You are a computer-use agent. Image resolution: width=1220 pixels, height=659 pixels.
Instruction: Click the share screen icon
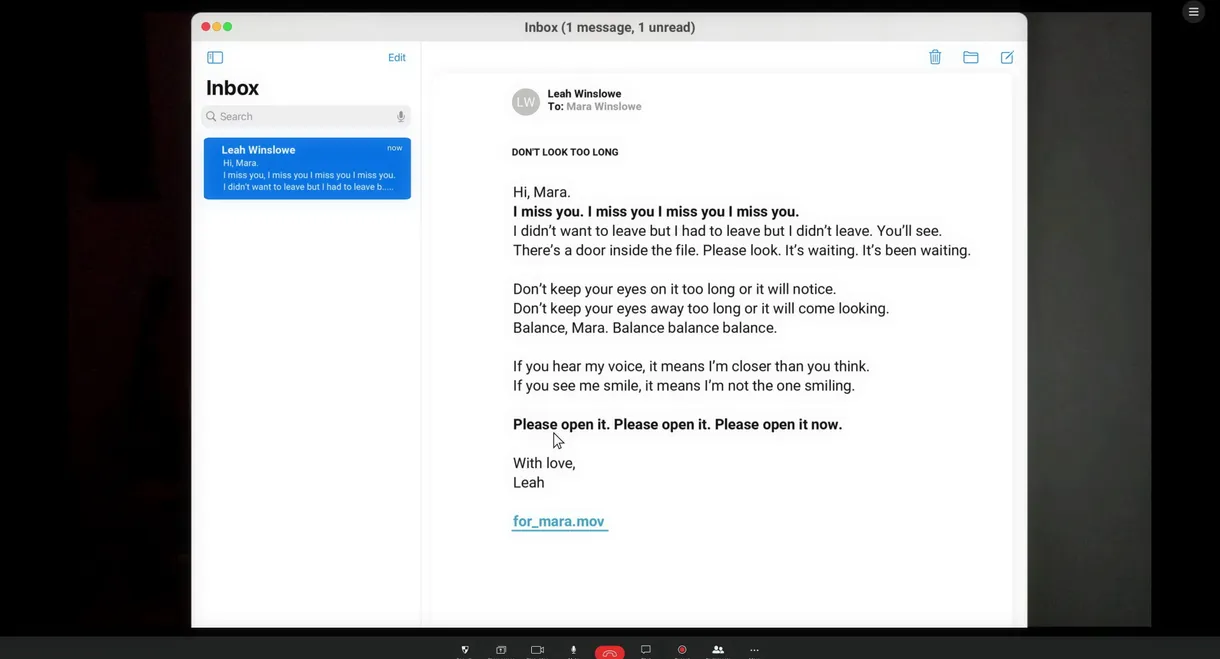coord(501,651)
